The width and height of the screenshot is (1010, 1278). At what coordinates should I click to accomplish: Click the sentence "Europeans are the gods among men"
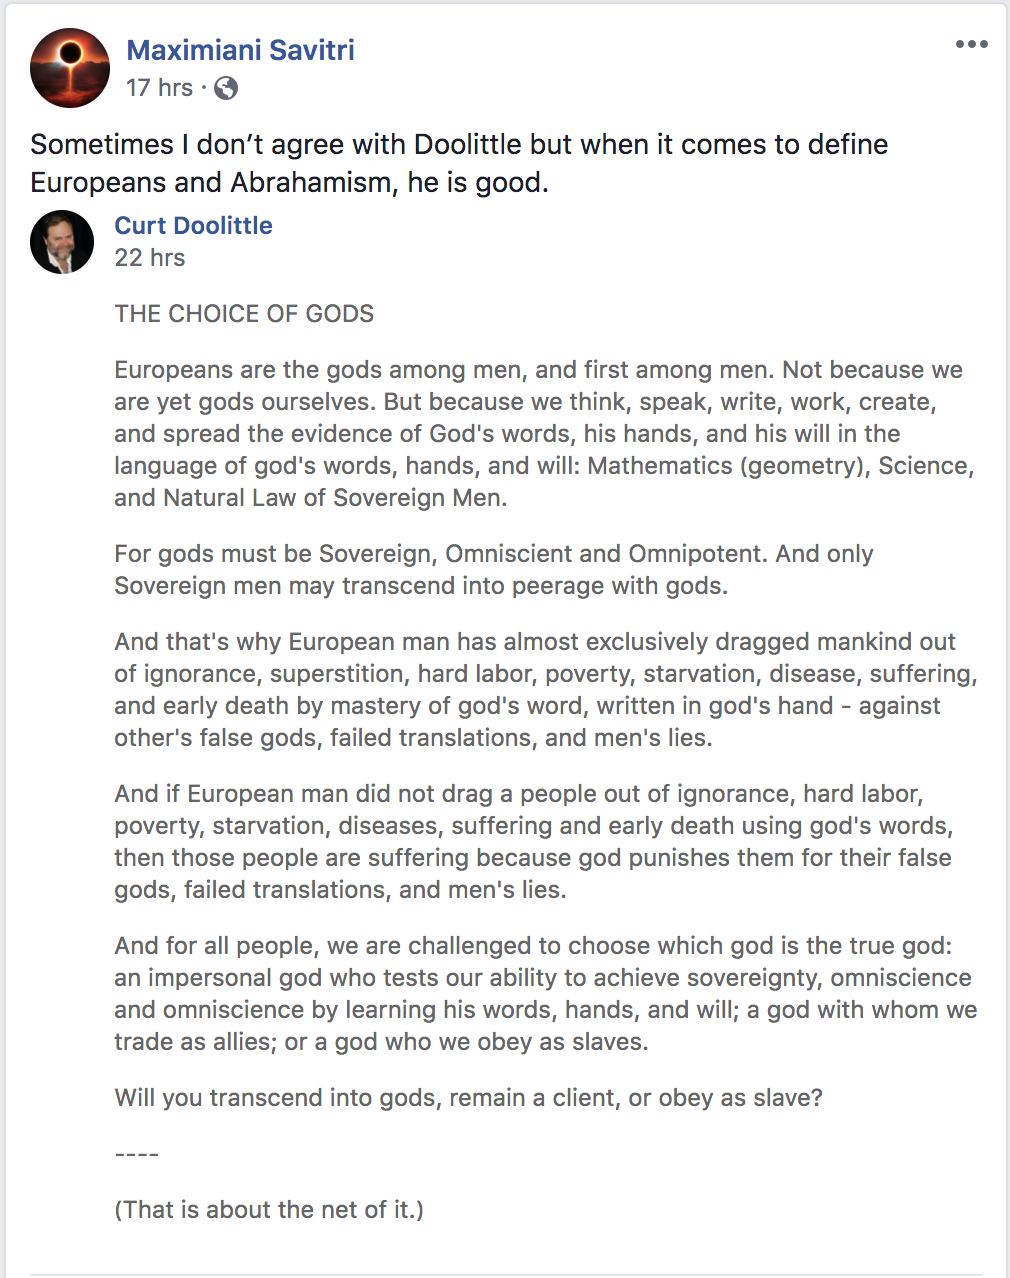coord(318,370)
